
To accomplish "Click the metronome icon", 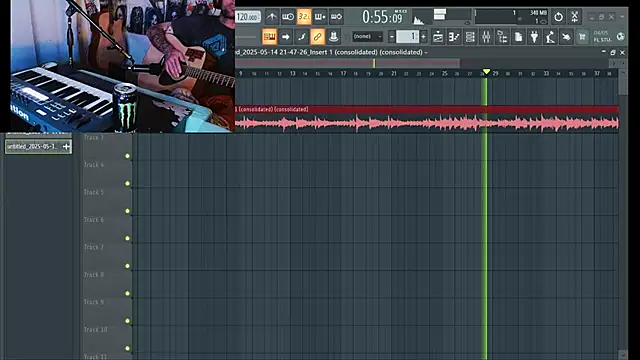I will coord(271,17).
